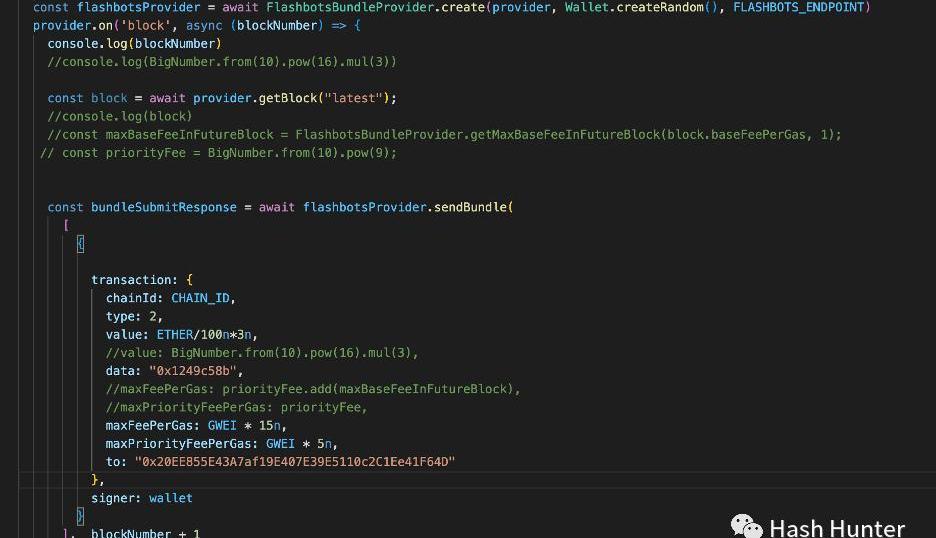
Task: Click the highlighted closing curly brace
Action: (x=80, y=516)
